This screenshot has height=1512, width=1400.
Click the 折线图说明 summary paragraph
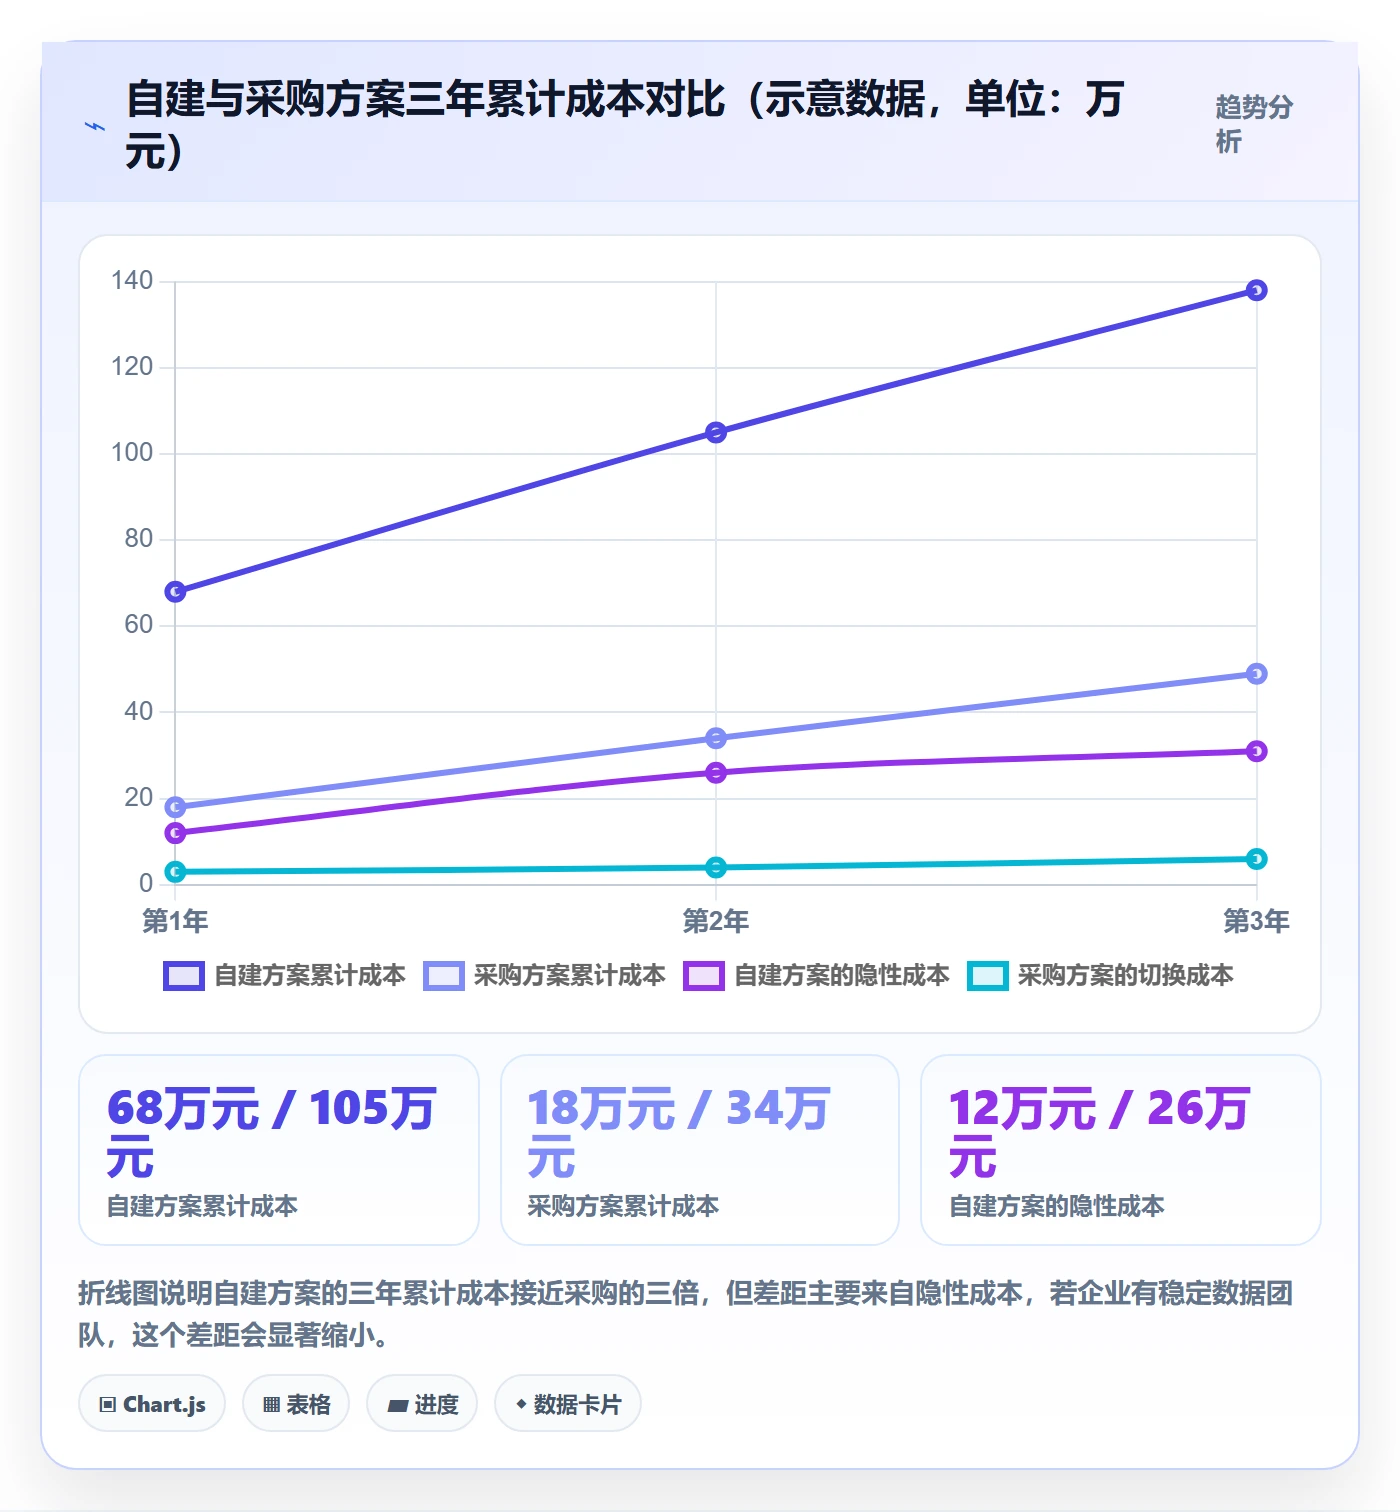pos(686,1314)
